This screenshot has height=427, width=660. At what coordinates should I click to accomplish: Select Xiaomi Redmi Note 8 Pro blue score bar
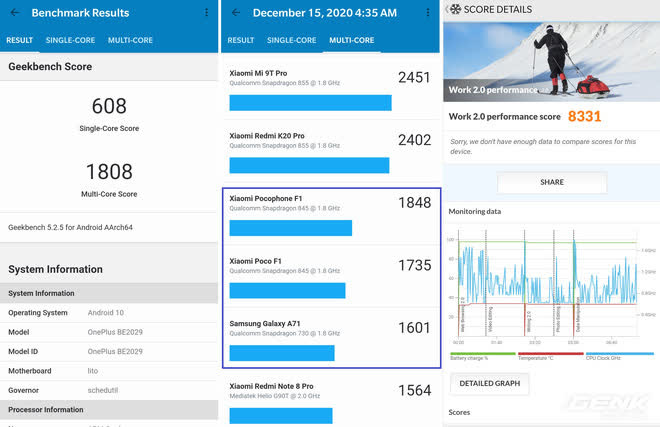[281, 416]
